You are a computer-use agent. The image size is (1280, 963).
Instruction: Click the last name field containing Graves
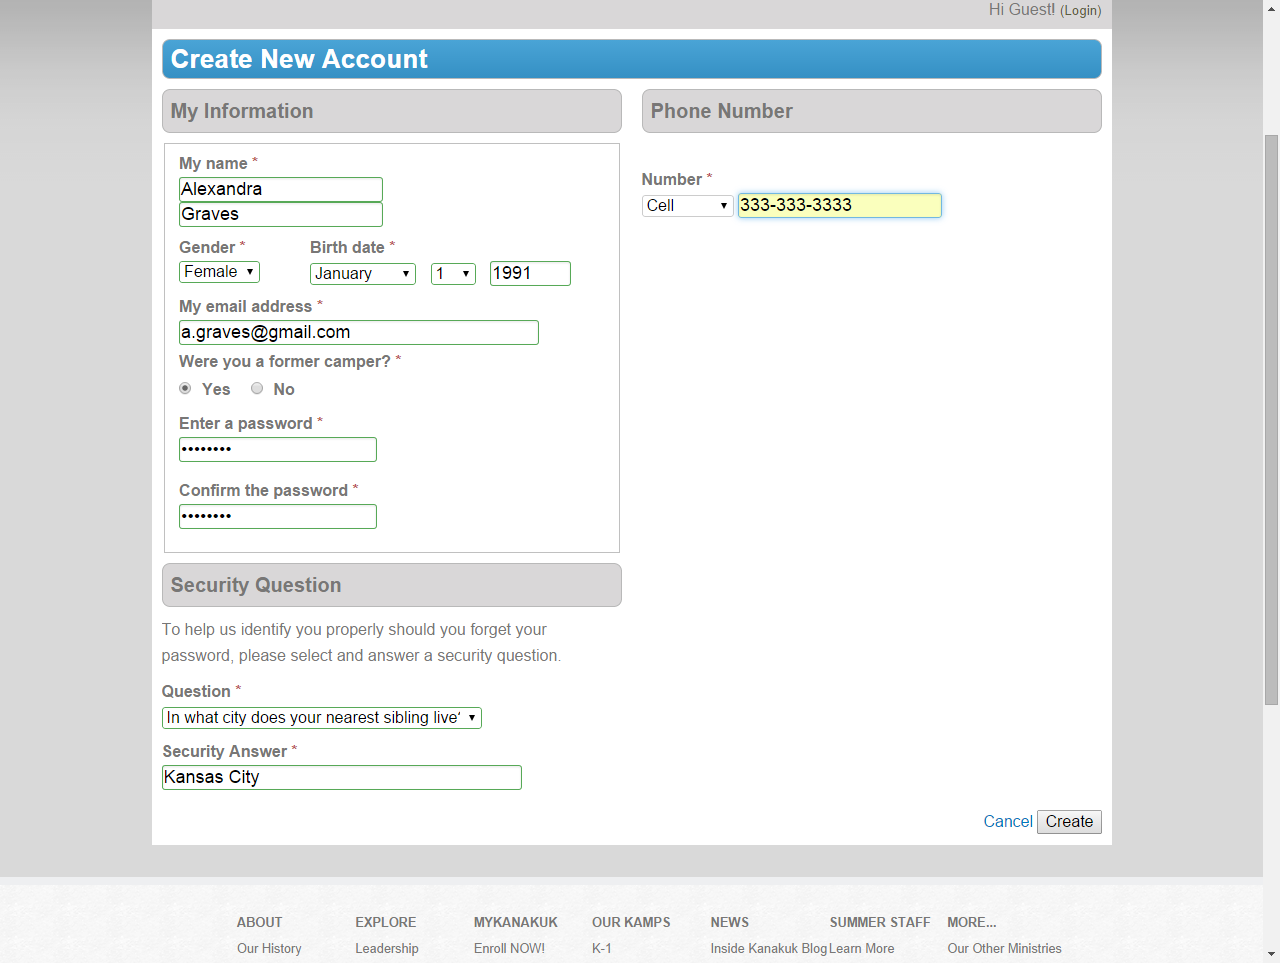click(x=280, y=214)
